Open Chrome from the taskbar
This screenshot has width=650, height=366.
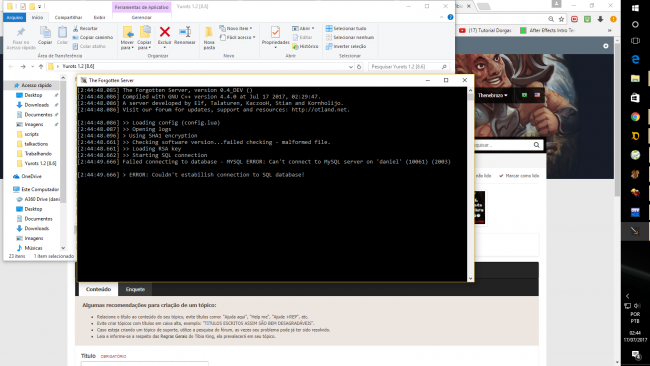pyautogui.click(x=635, y=117)
